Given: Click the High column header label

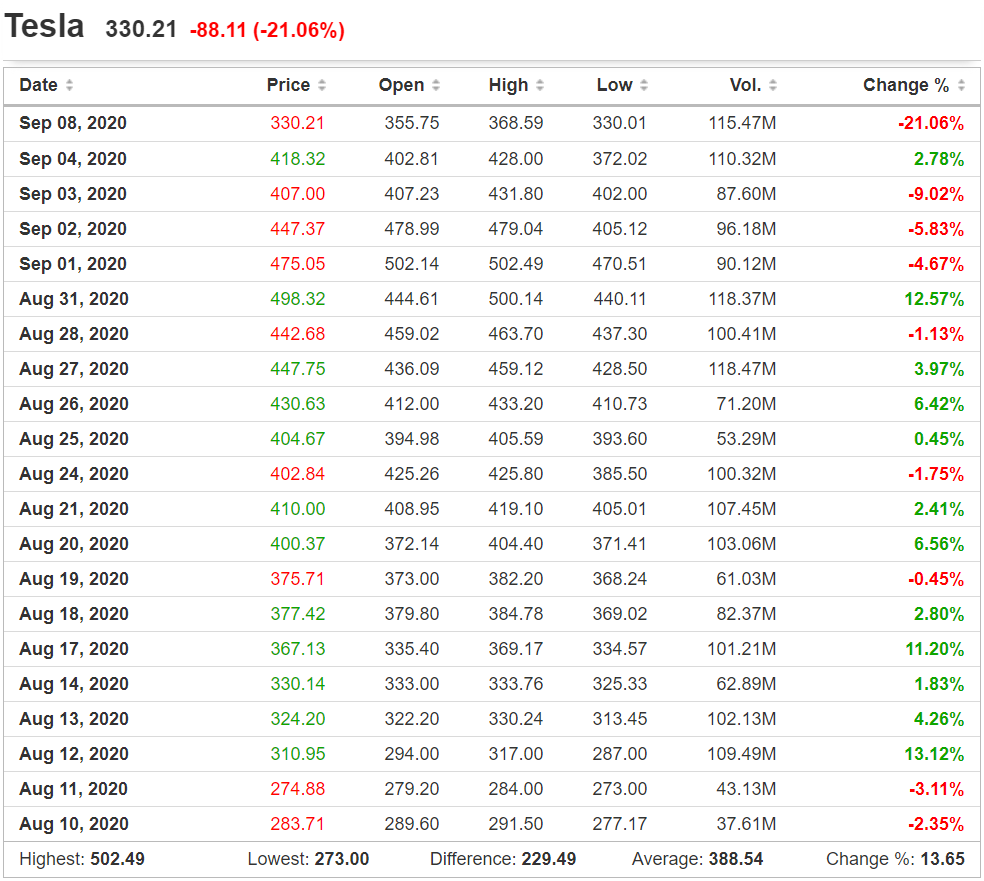Looking at the screenshot, I should (x=508, y=85).
